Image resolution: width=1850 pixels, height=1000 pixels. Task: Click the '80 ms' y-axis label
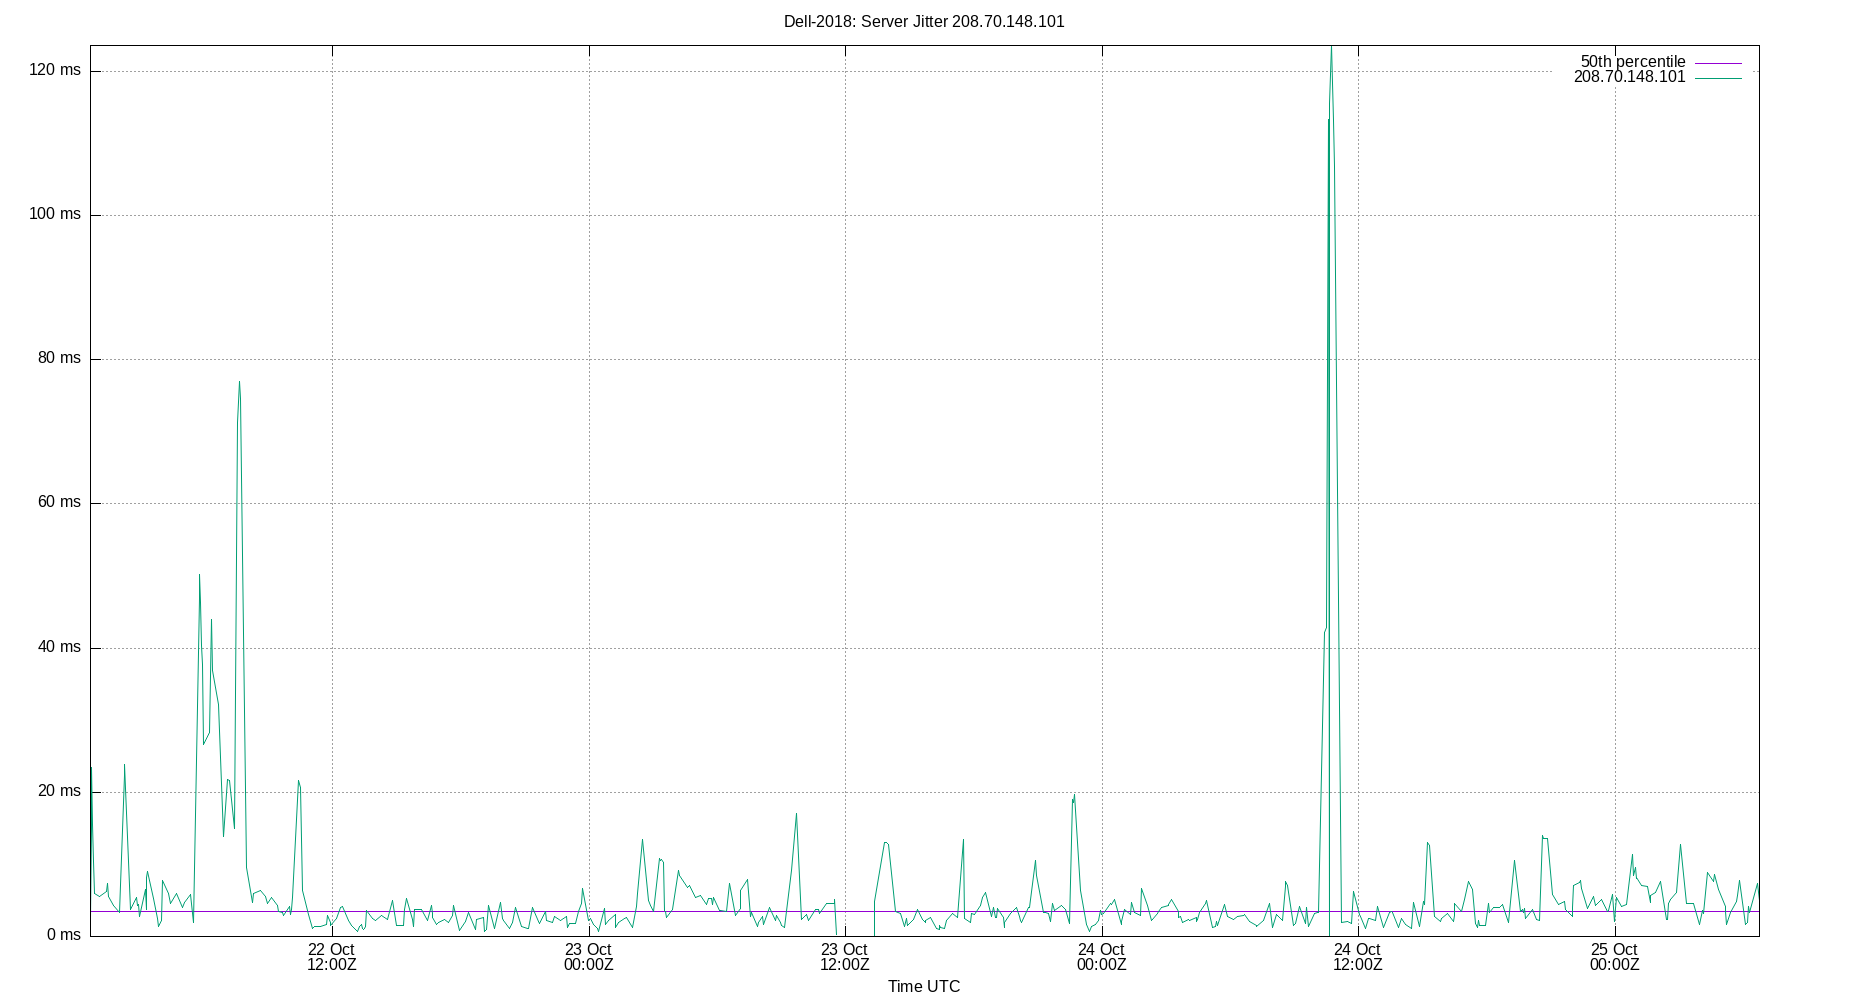coord(59,358)
